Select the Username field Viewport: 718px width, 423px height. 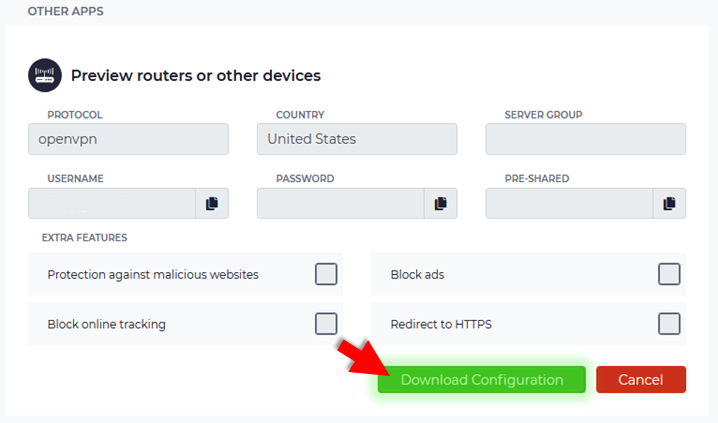[x=112, y=203]
